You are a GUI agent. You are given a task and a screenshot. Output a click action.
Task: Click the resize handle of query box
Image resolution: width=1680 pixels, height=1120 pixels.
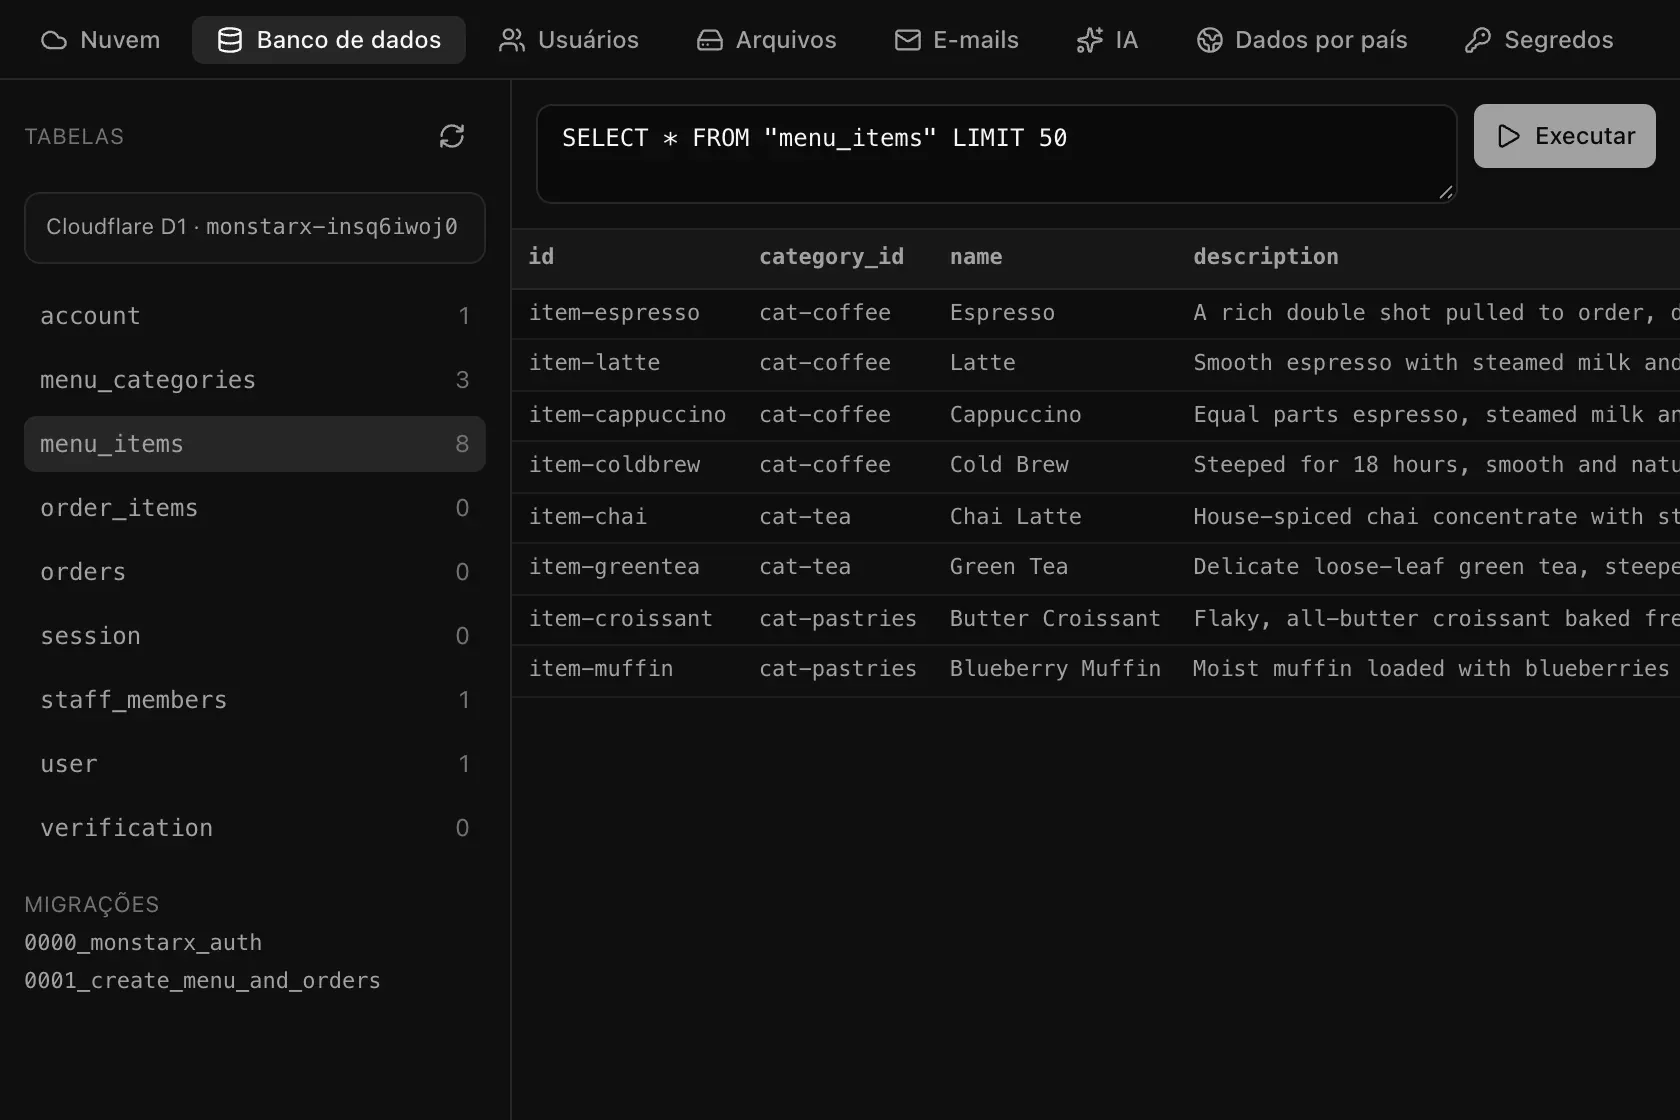(x=1446, y=192)
